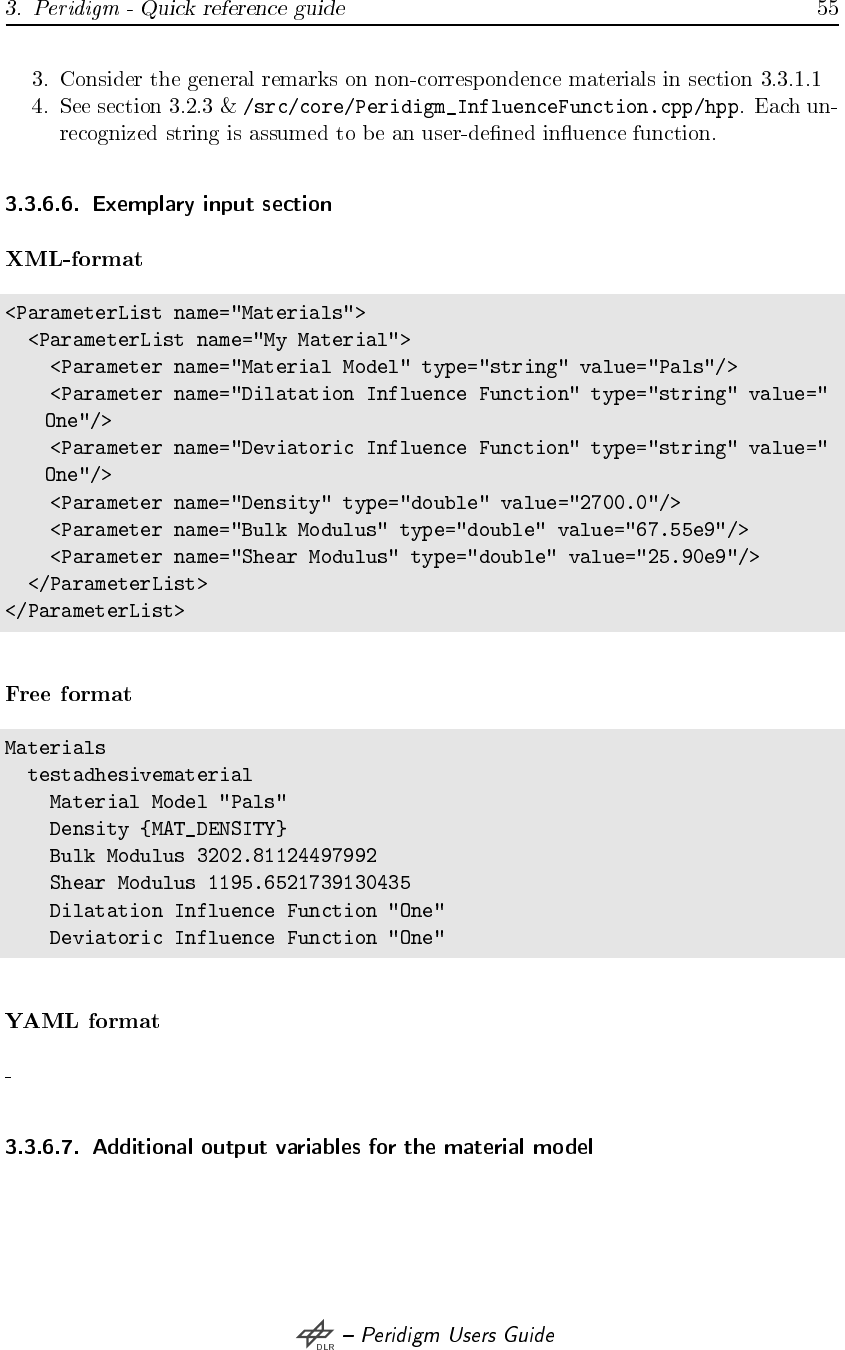Image resolution: width=845 pixels, height=1350 pixels.
Task: Click the free-format 'Bulk Modulus 3202.81124497992' line
Action: pos(213,856)
